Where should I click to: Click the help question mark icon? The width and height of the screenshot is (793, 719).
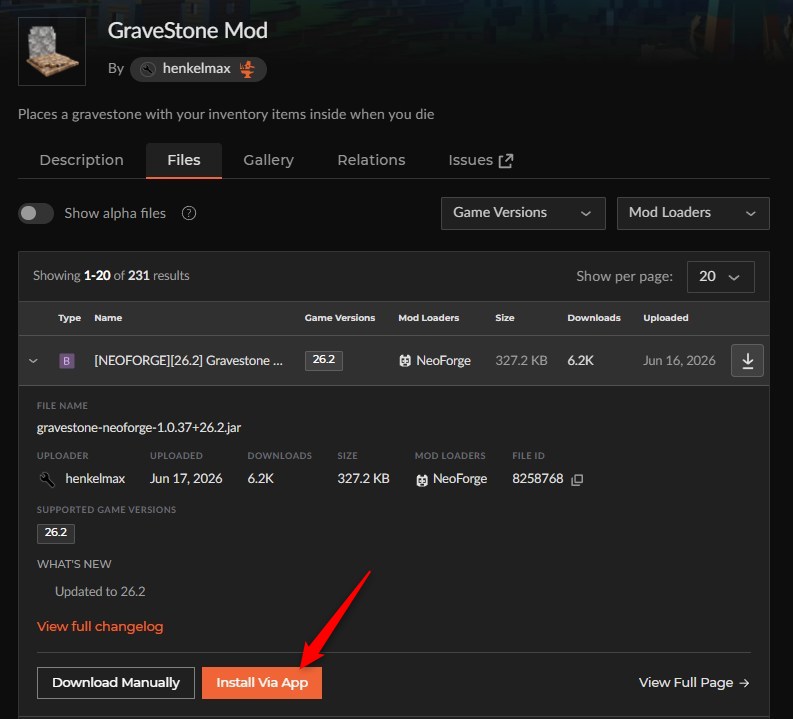click(x=189, y=213)
